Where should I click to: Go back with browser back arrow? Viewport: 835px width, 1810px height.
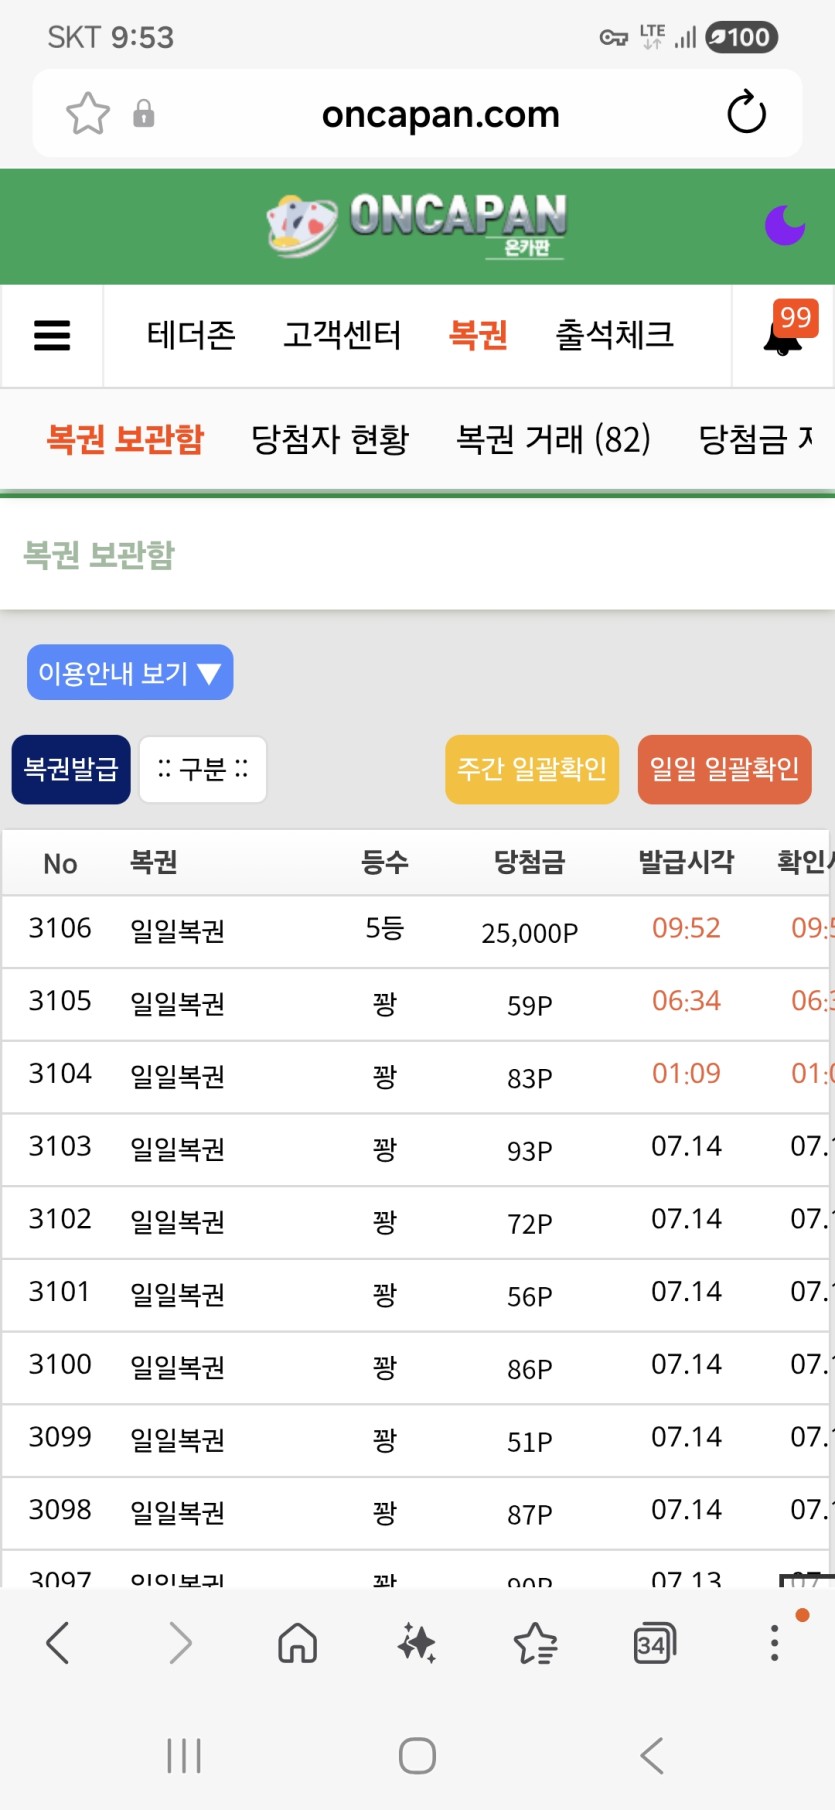(58, 1643)
